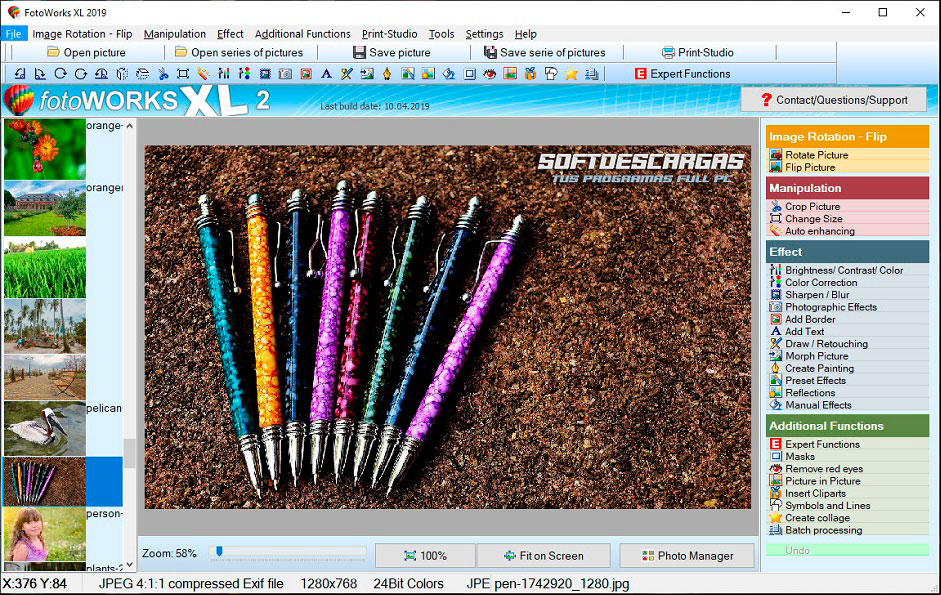Select the Add Text 'A' toolbar icon
The height and width of the screenshot is (595, 941).
326,74
